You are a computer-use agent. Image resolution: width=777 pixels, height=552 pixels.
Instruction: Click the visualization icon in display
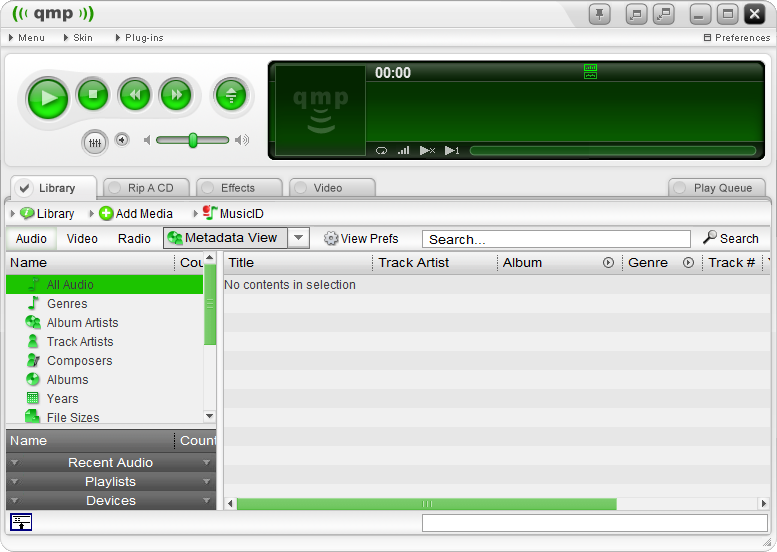coord(590,71)
